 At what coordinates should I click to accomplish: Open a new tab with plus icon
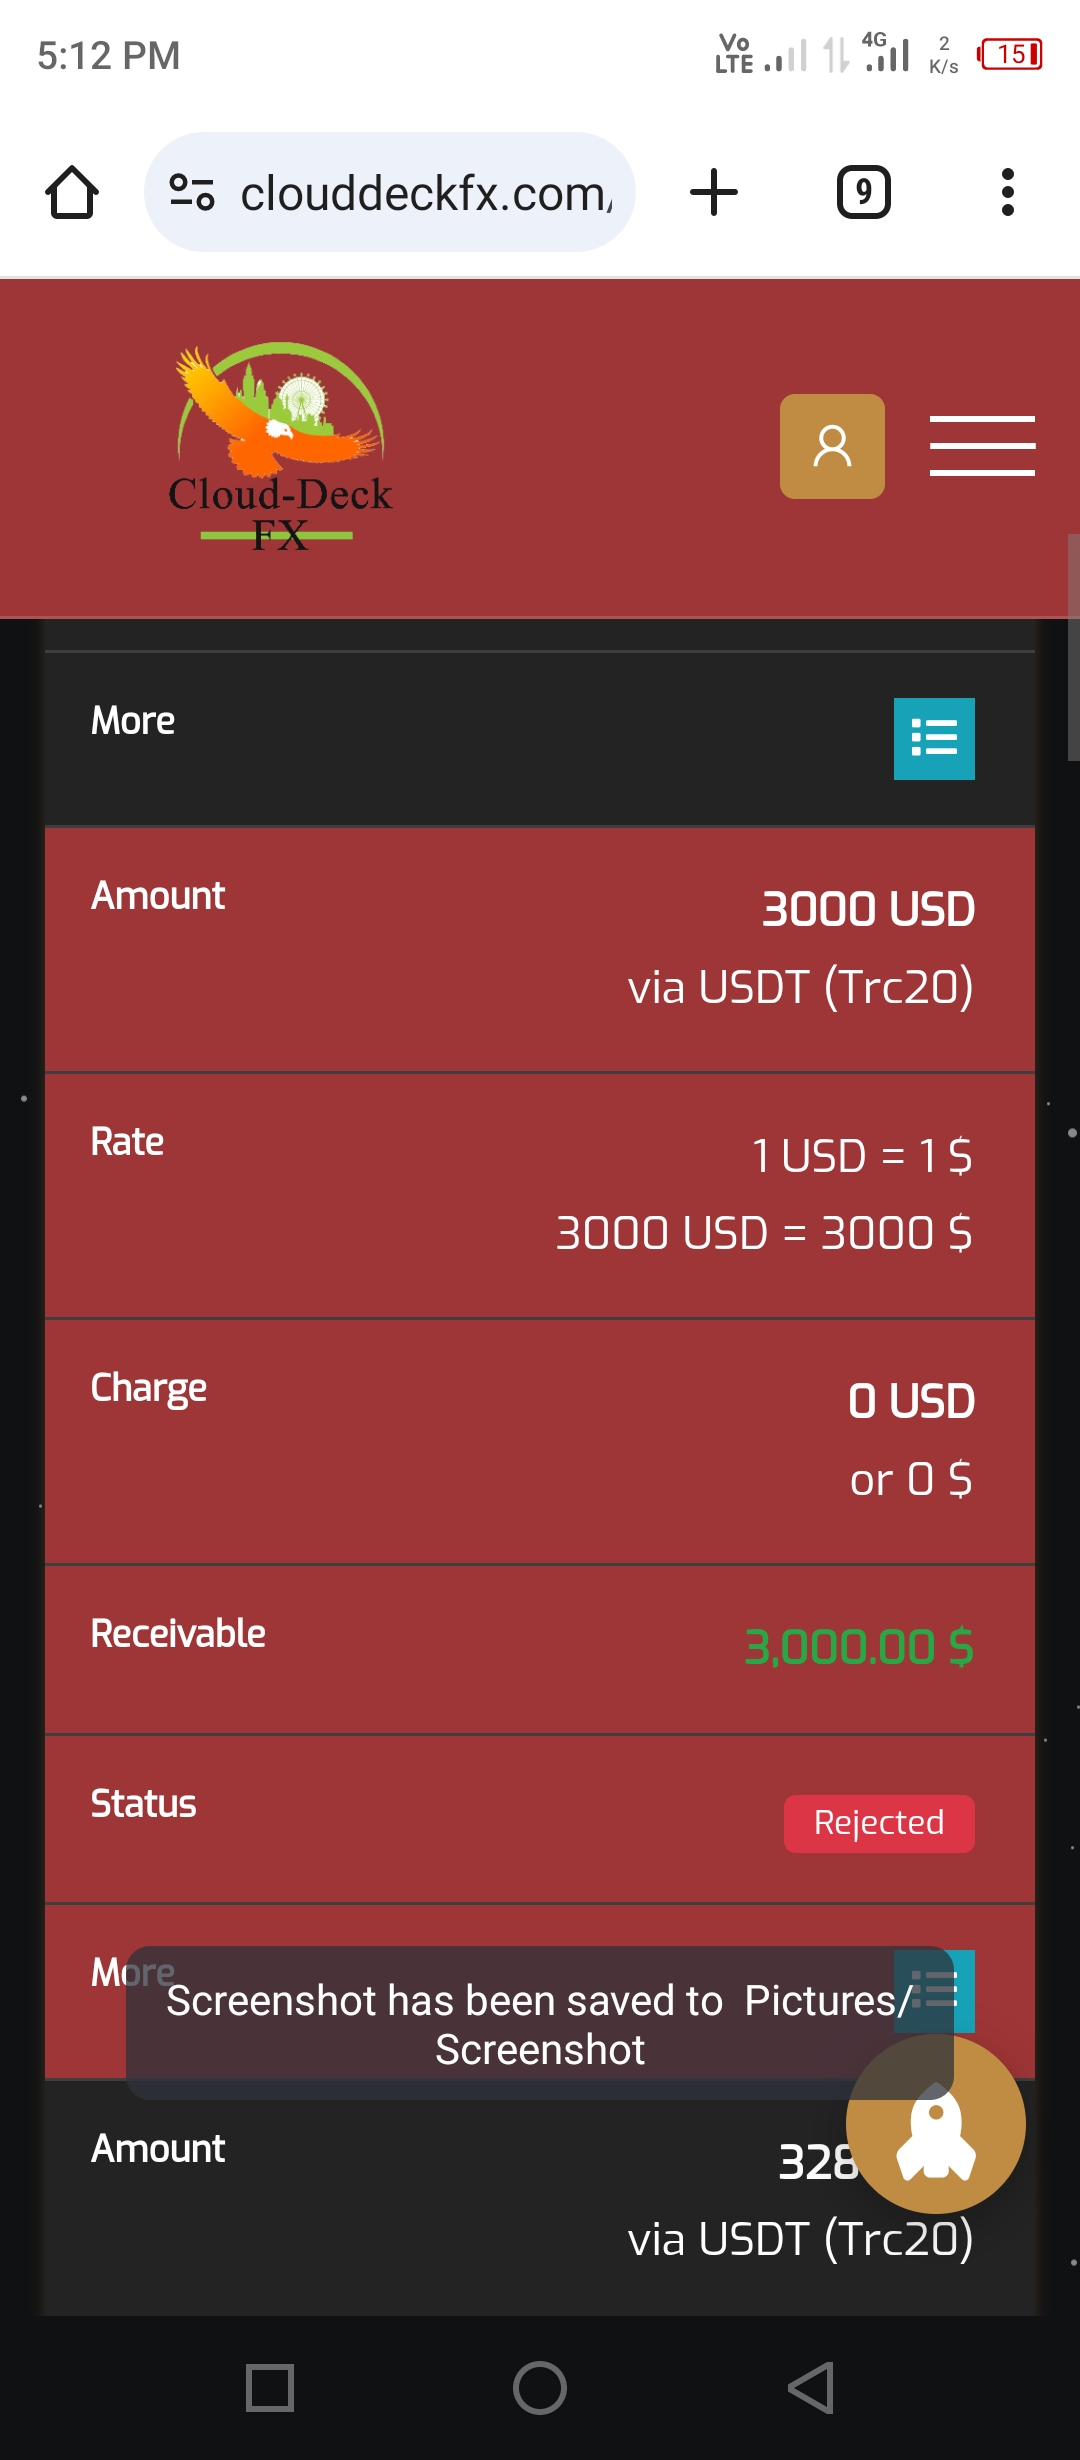click(714, 192)
